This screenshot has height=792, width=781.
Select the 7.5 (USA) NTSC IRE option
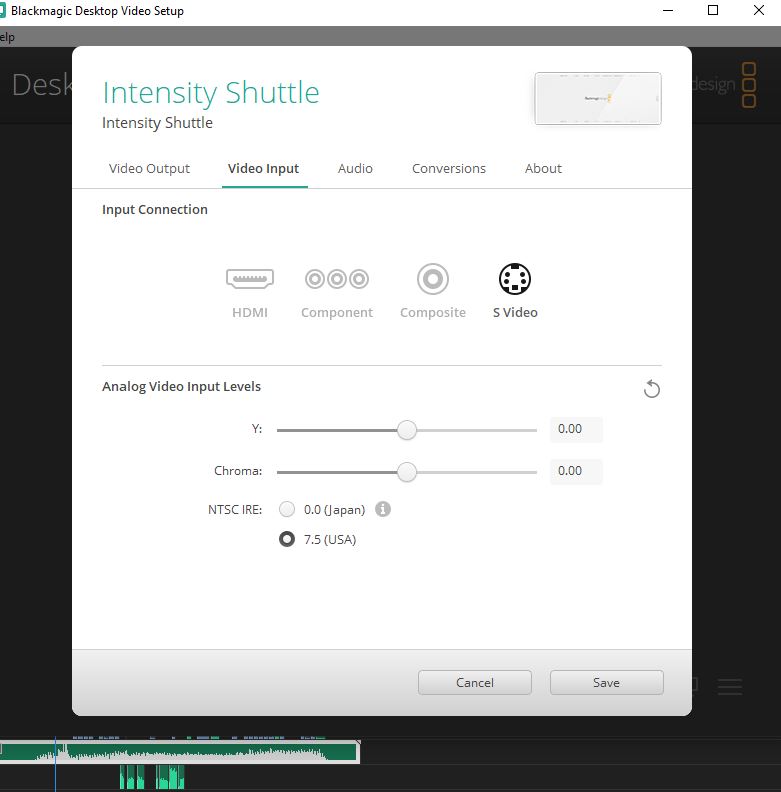tap(287, 539)
